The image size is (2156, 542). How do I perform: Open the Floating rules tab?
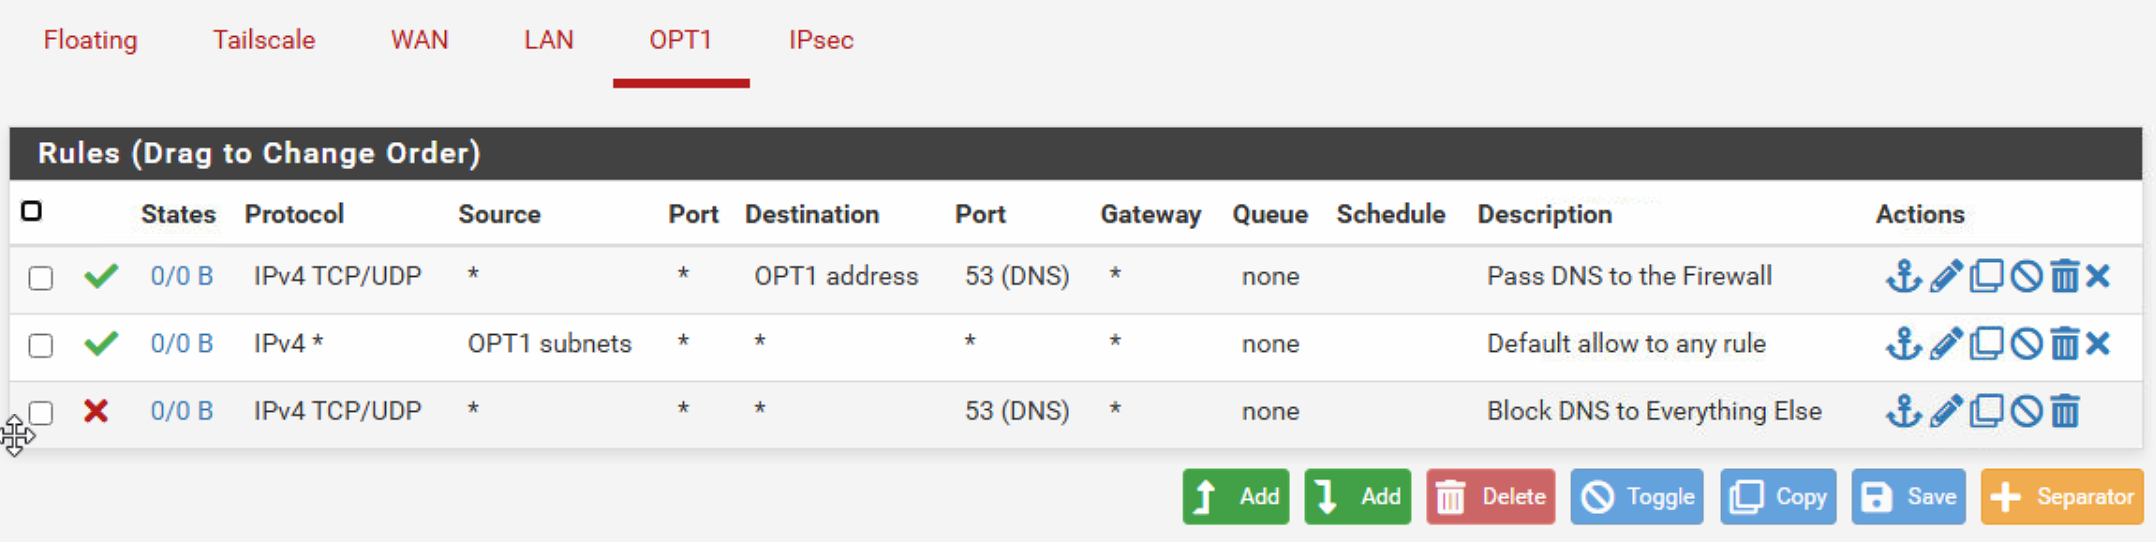(90, 40)
